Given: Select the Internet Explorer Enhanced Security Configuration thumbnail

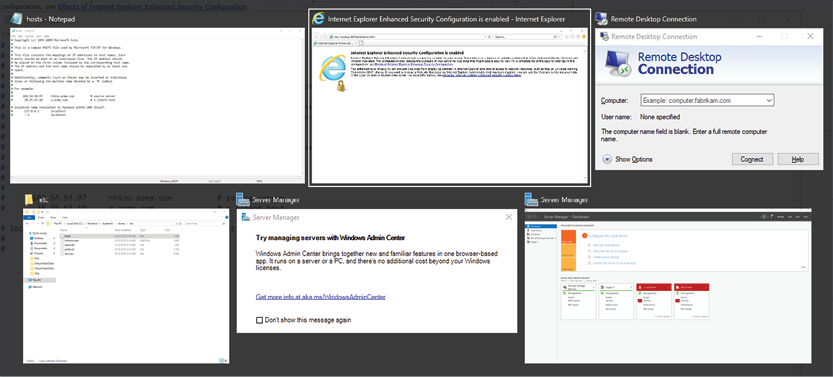Looking at the screenshot, I should 449,106.
